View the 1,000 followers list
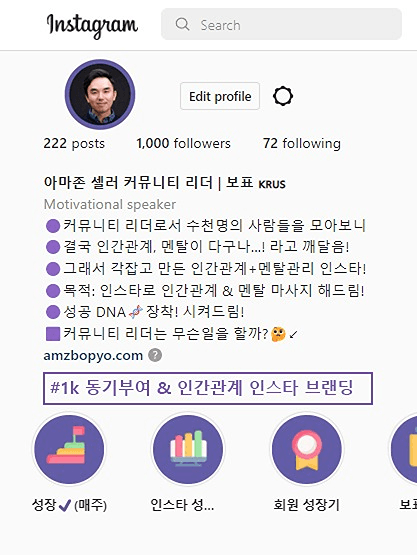This screenshot has width=417, height=555. coord(183,143)
